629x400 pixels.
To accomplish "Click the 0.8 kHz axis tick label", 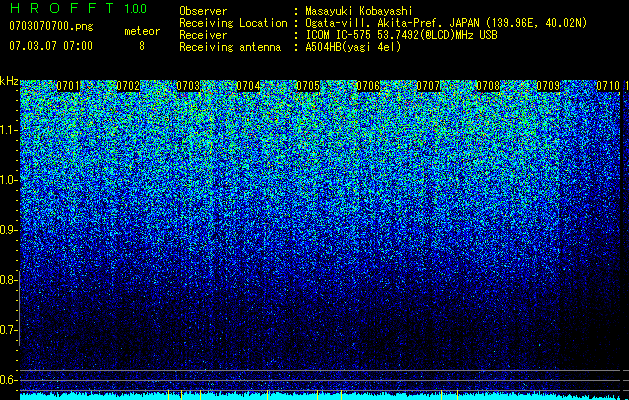I will pos(9,280).
